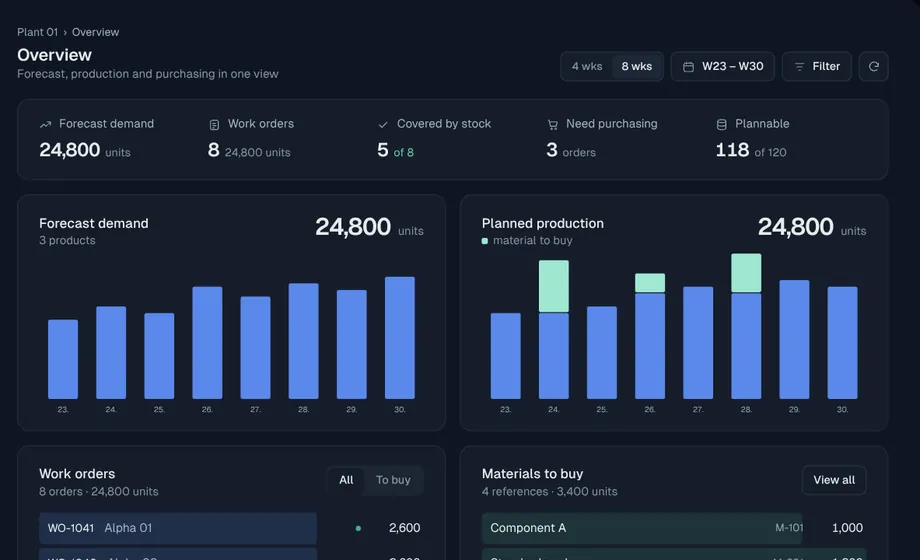The image size is (920, 560).
Task: Click the 28. axis label in Planned production
Action: (746, 410)
